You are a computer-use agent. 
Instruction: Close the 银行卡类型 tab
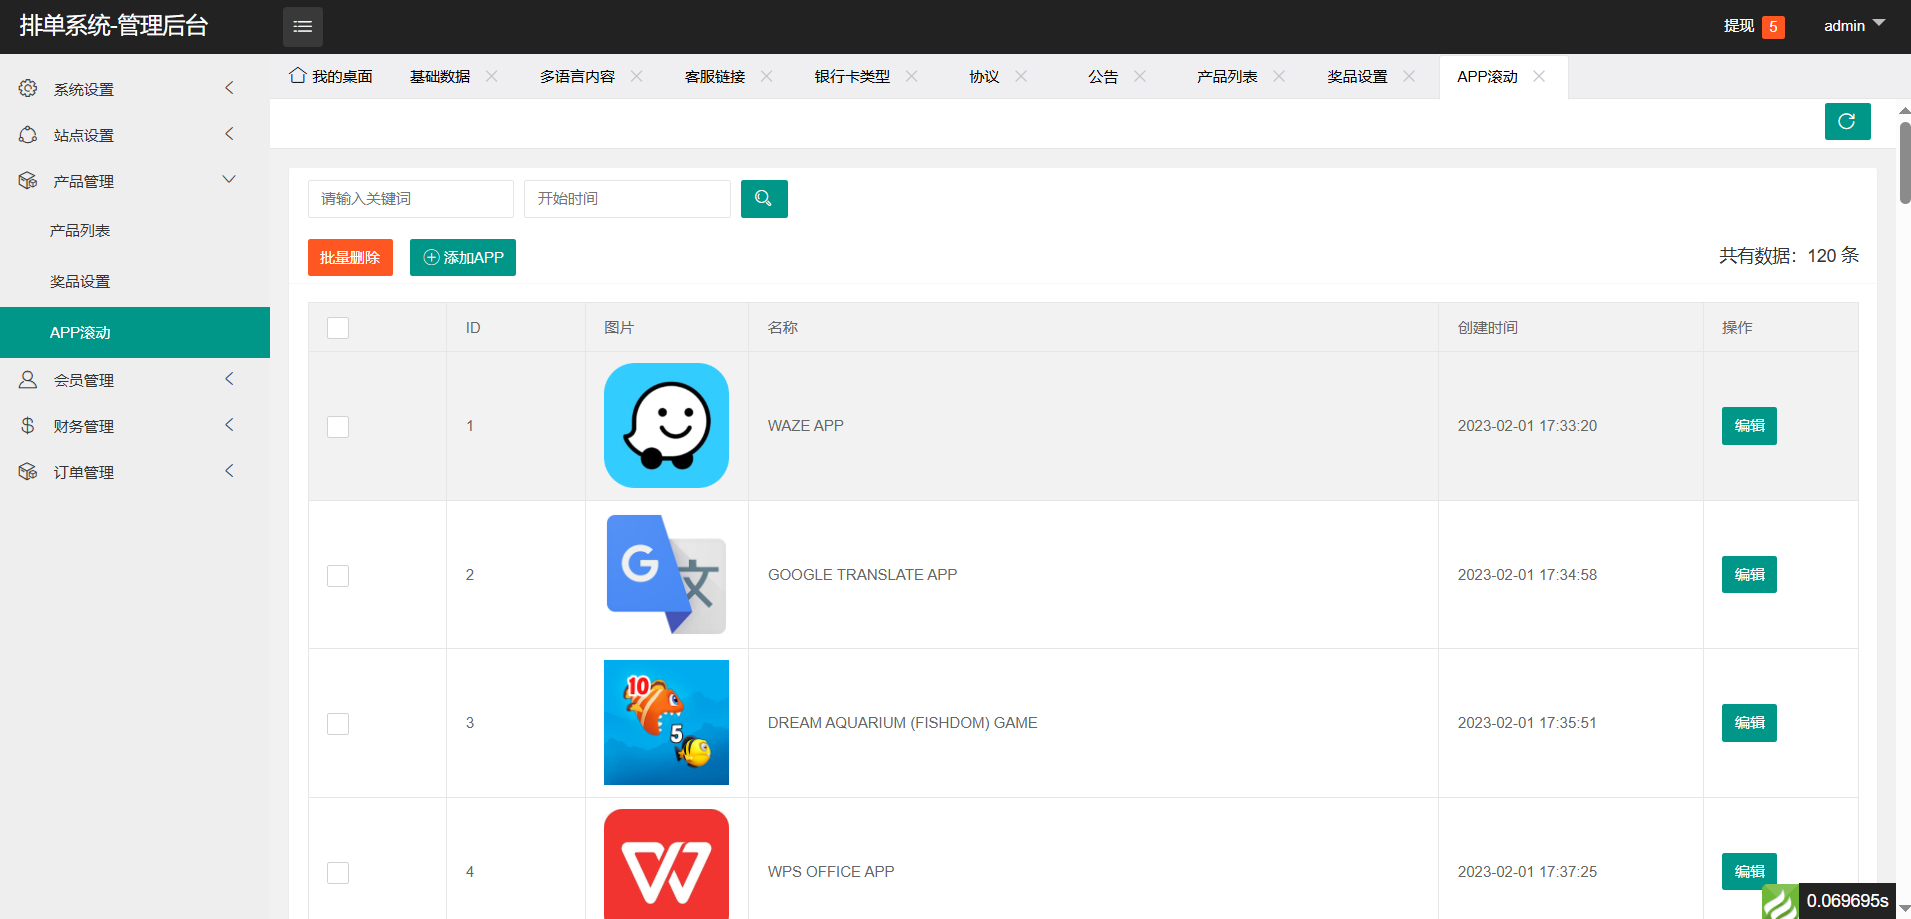[x=911, y=76]
